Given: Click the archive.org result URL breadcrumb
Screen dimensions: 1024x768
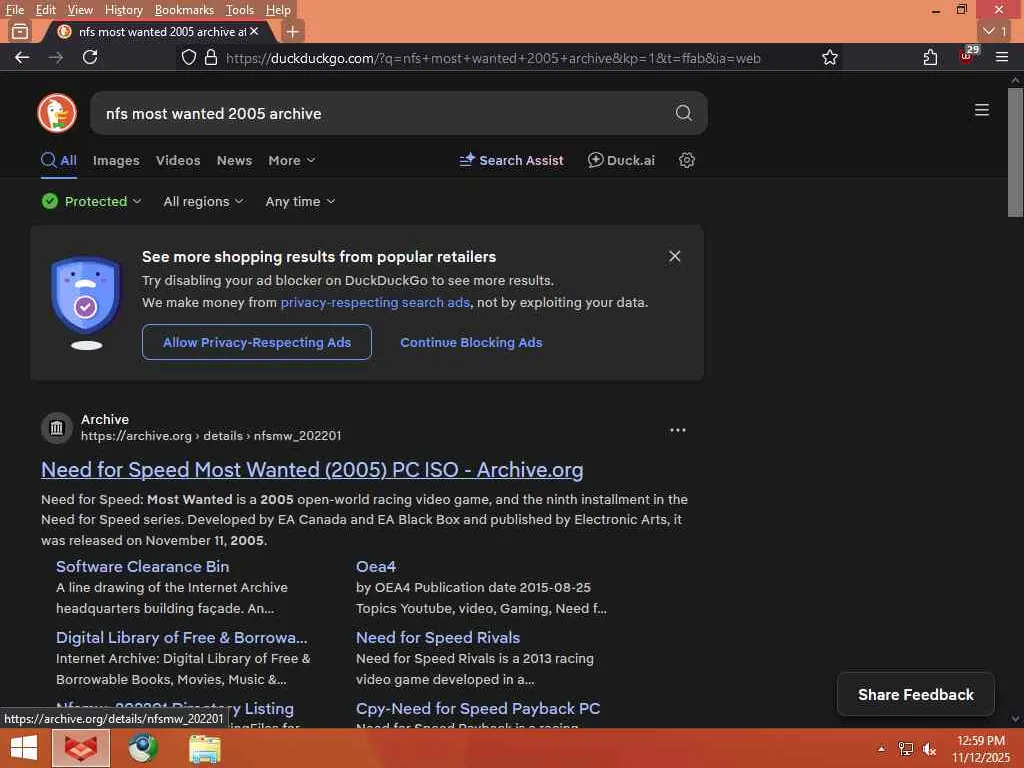Looking at the screenshot, I should pyautogui.click(x=211, y=436).
